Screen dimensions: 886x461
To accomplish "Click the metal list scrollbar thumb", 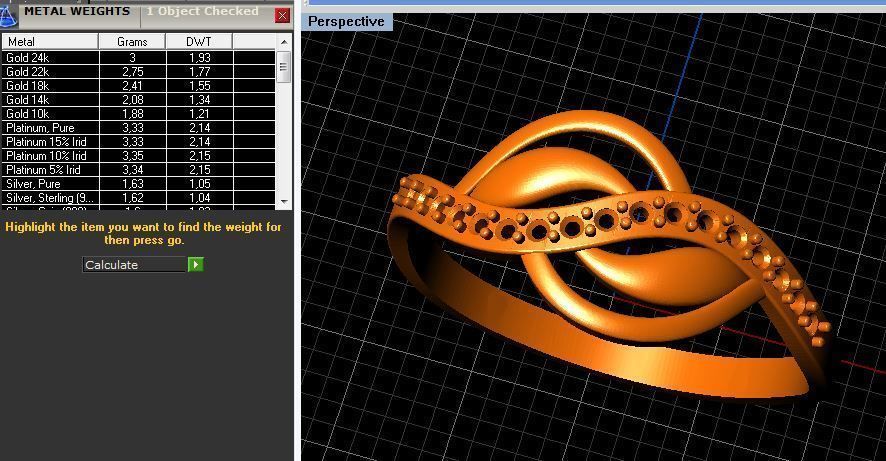I will pos(284,67).
